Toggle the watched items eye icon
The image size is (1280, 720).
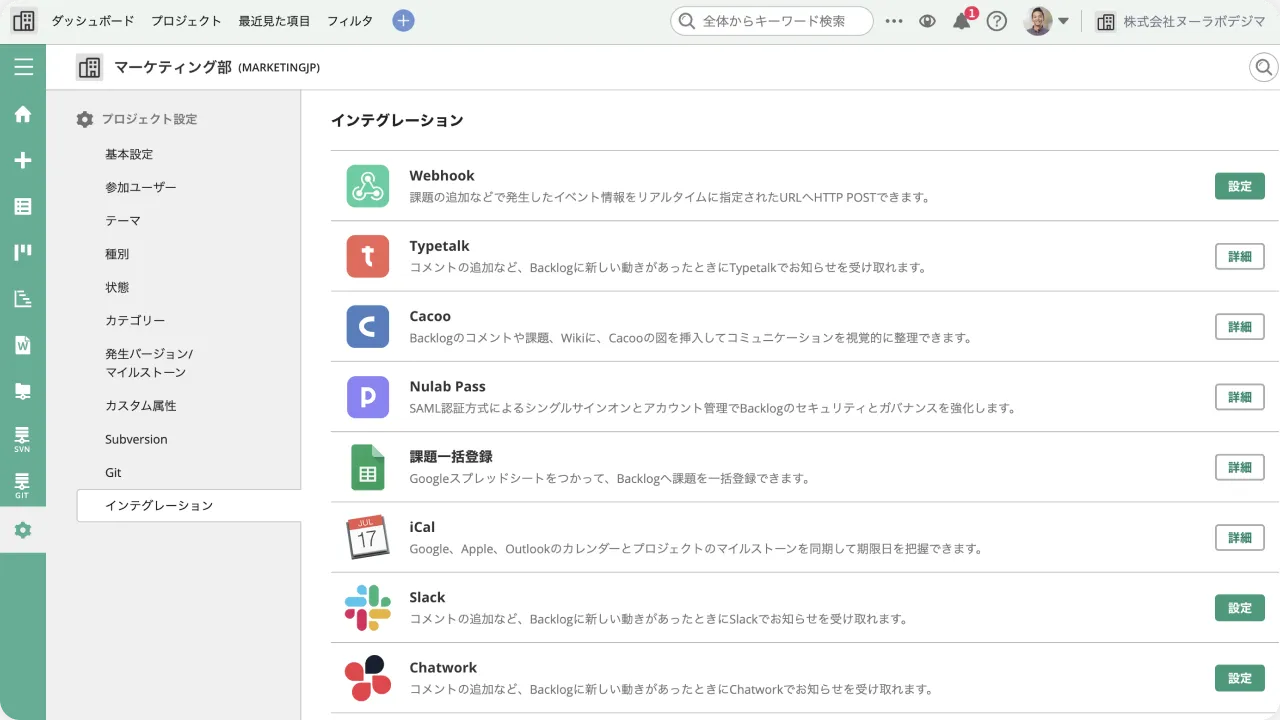(926, 20)
